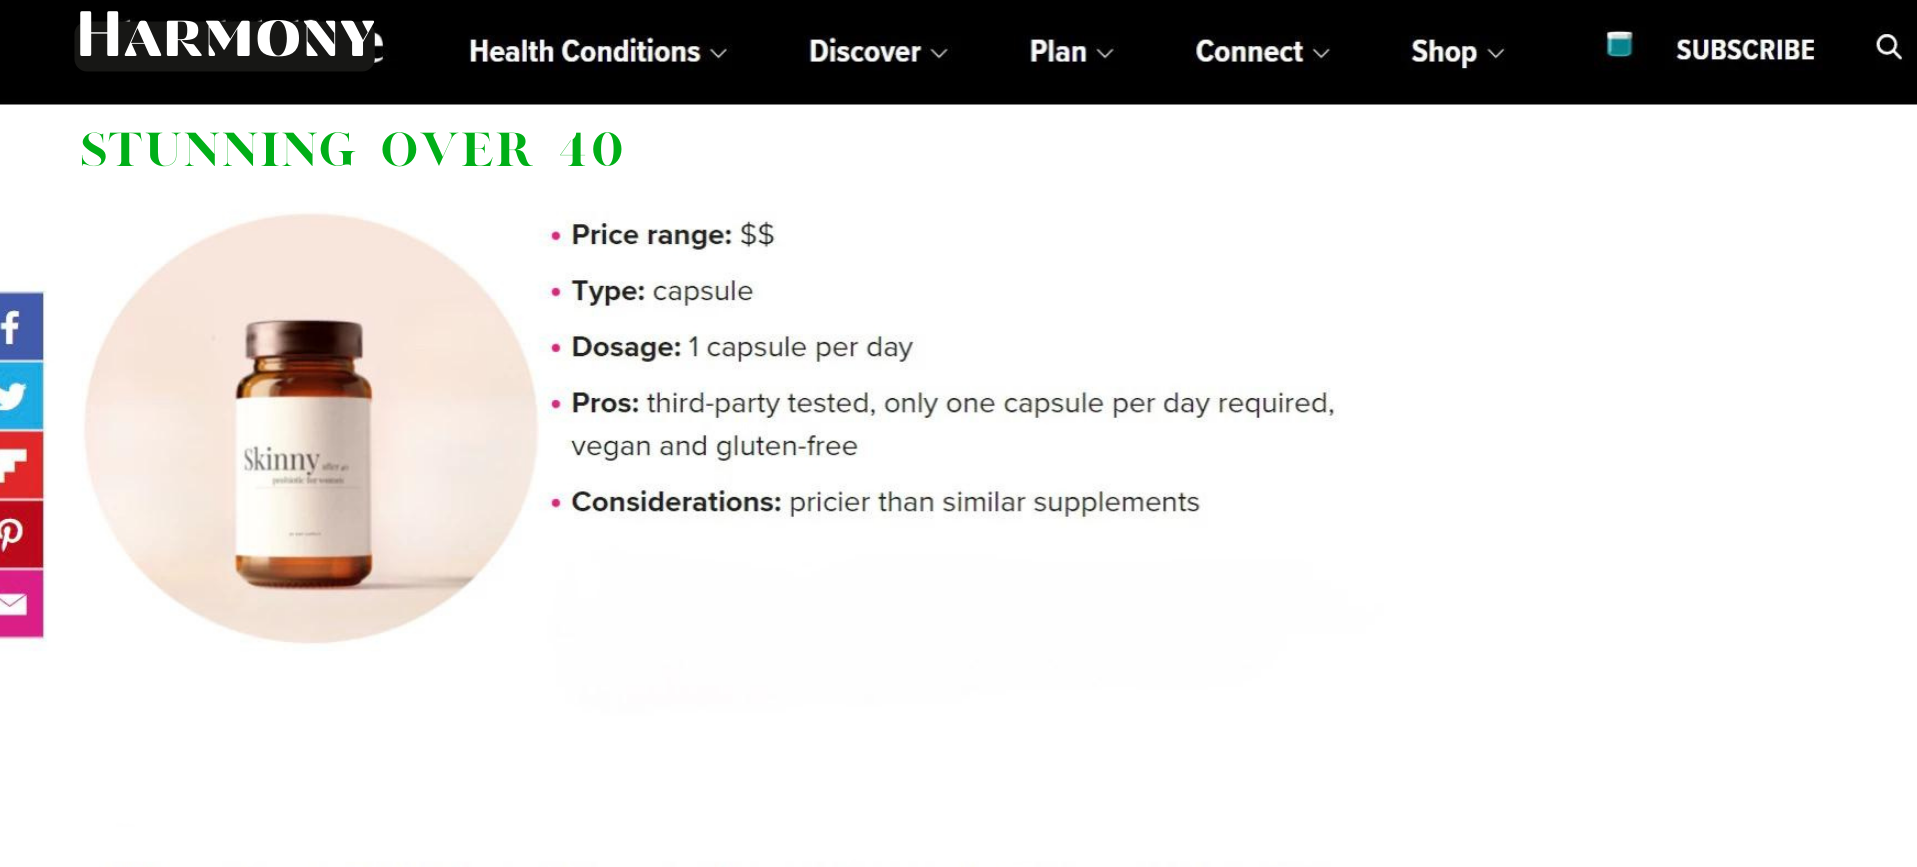Share the page on Twitter
The width and height of the screenshot is (1917, 867).
(21, 396)
